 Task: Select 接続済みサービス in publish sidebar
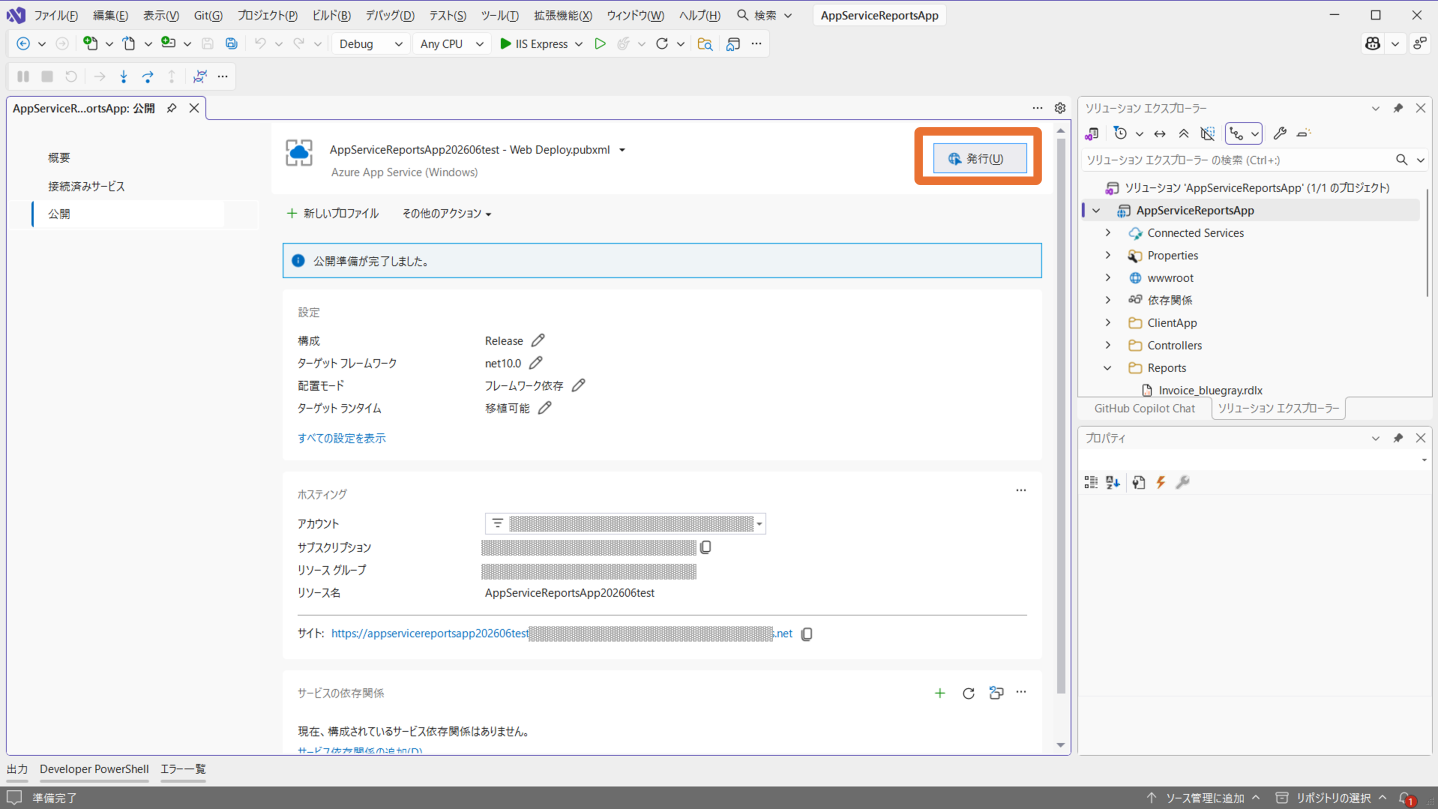tap(86, 186)
